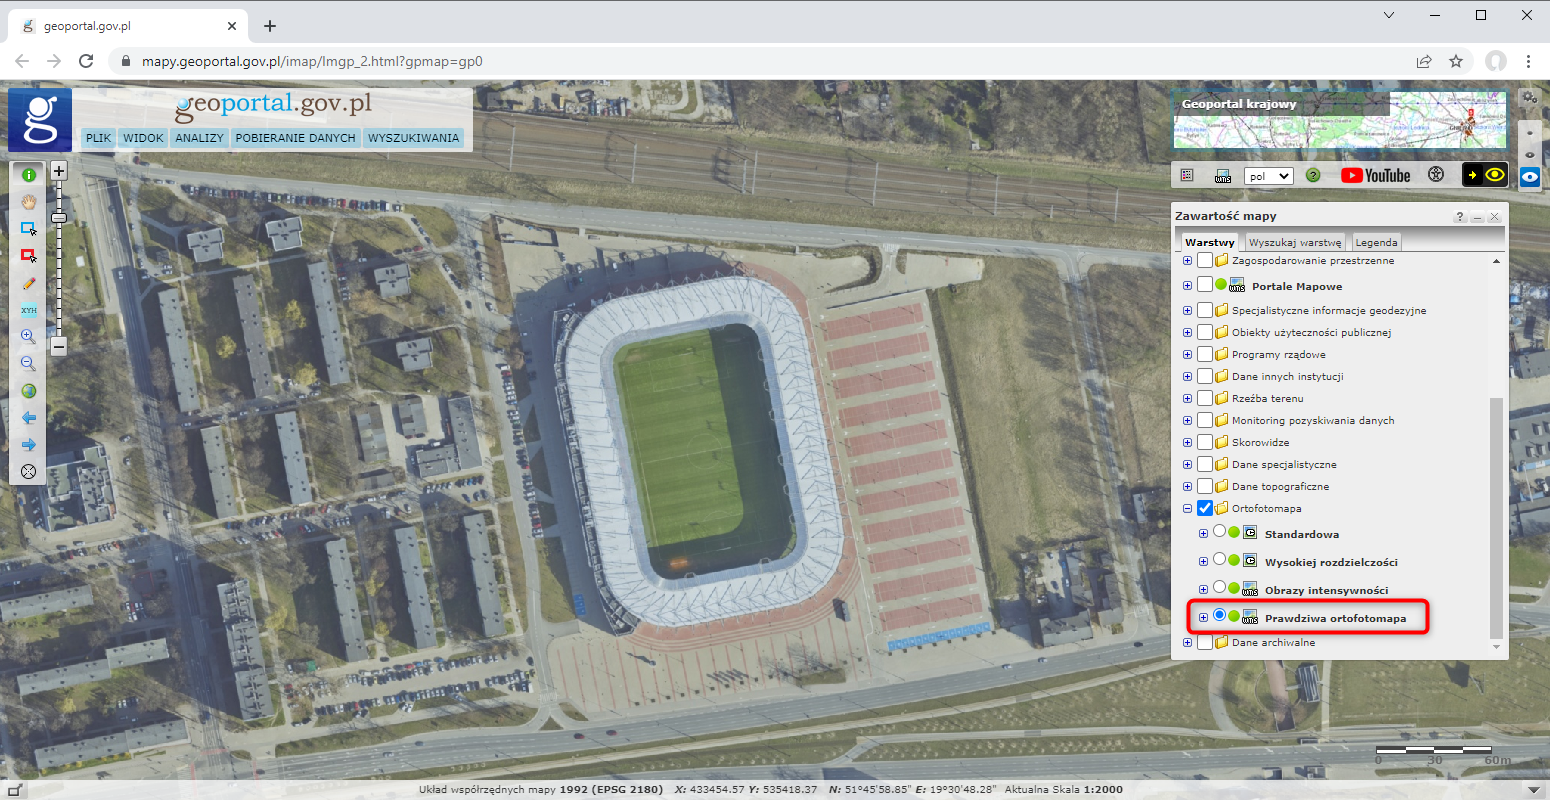Image resolution: width=1550 pixels, height=800 pixels.
Task: Open the POBIERANIE DANYCH menu
Action: coord(295,138)
